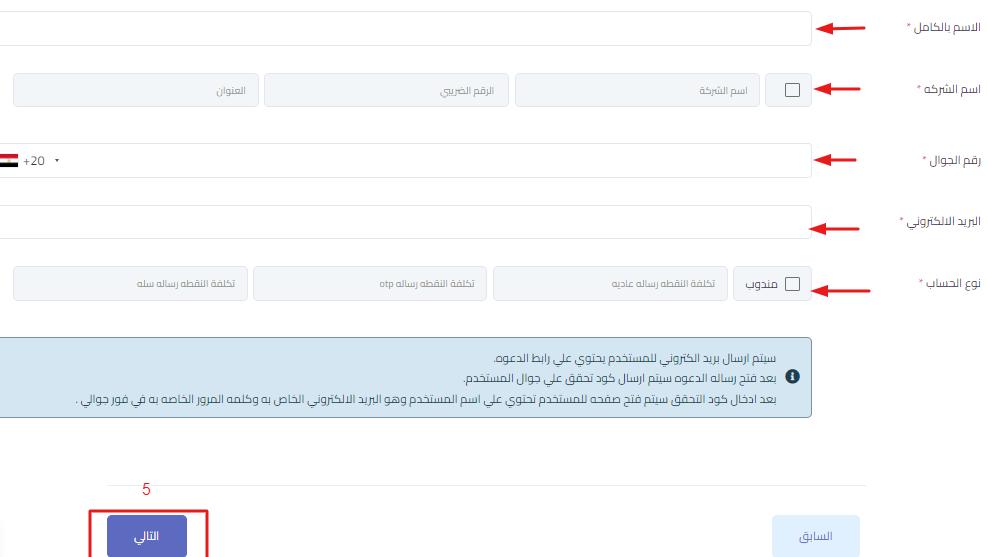Image resolution: width=988 pixels, height=557 pixels.
Task: Select the +20 dial code text
Action: pyautogui.click(x=34, y=161)
